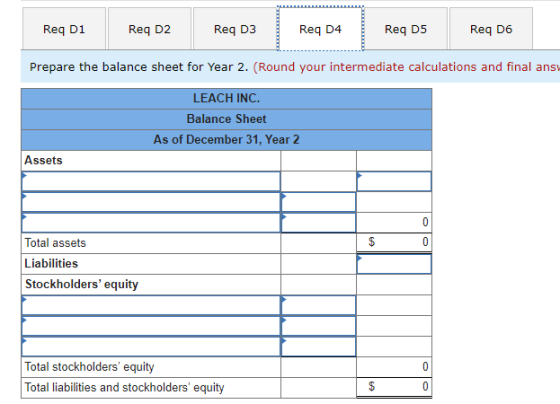The height and width of the screenshot is (404, 560).
Task: Click Total liabilities and stockholders' equity value
Action: click(x=394, y=387)
